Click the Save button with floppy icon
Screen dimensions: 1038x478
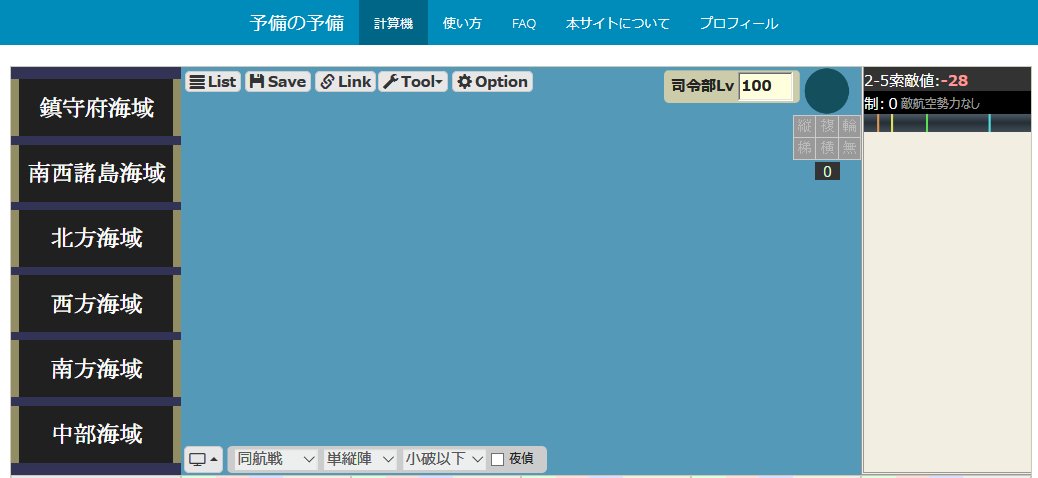tap(278, 81)
